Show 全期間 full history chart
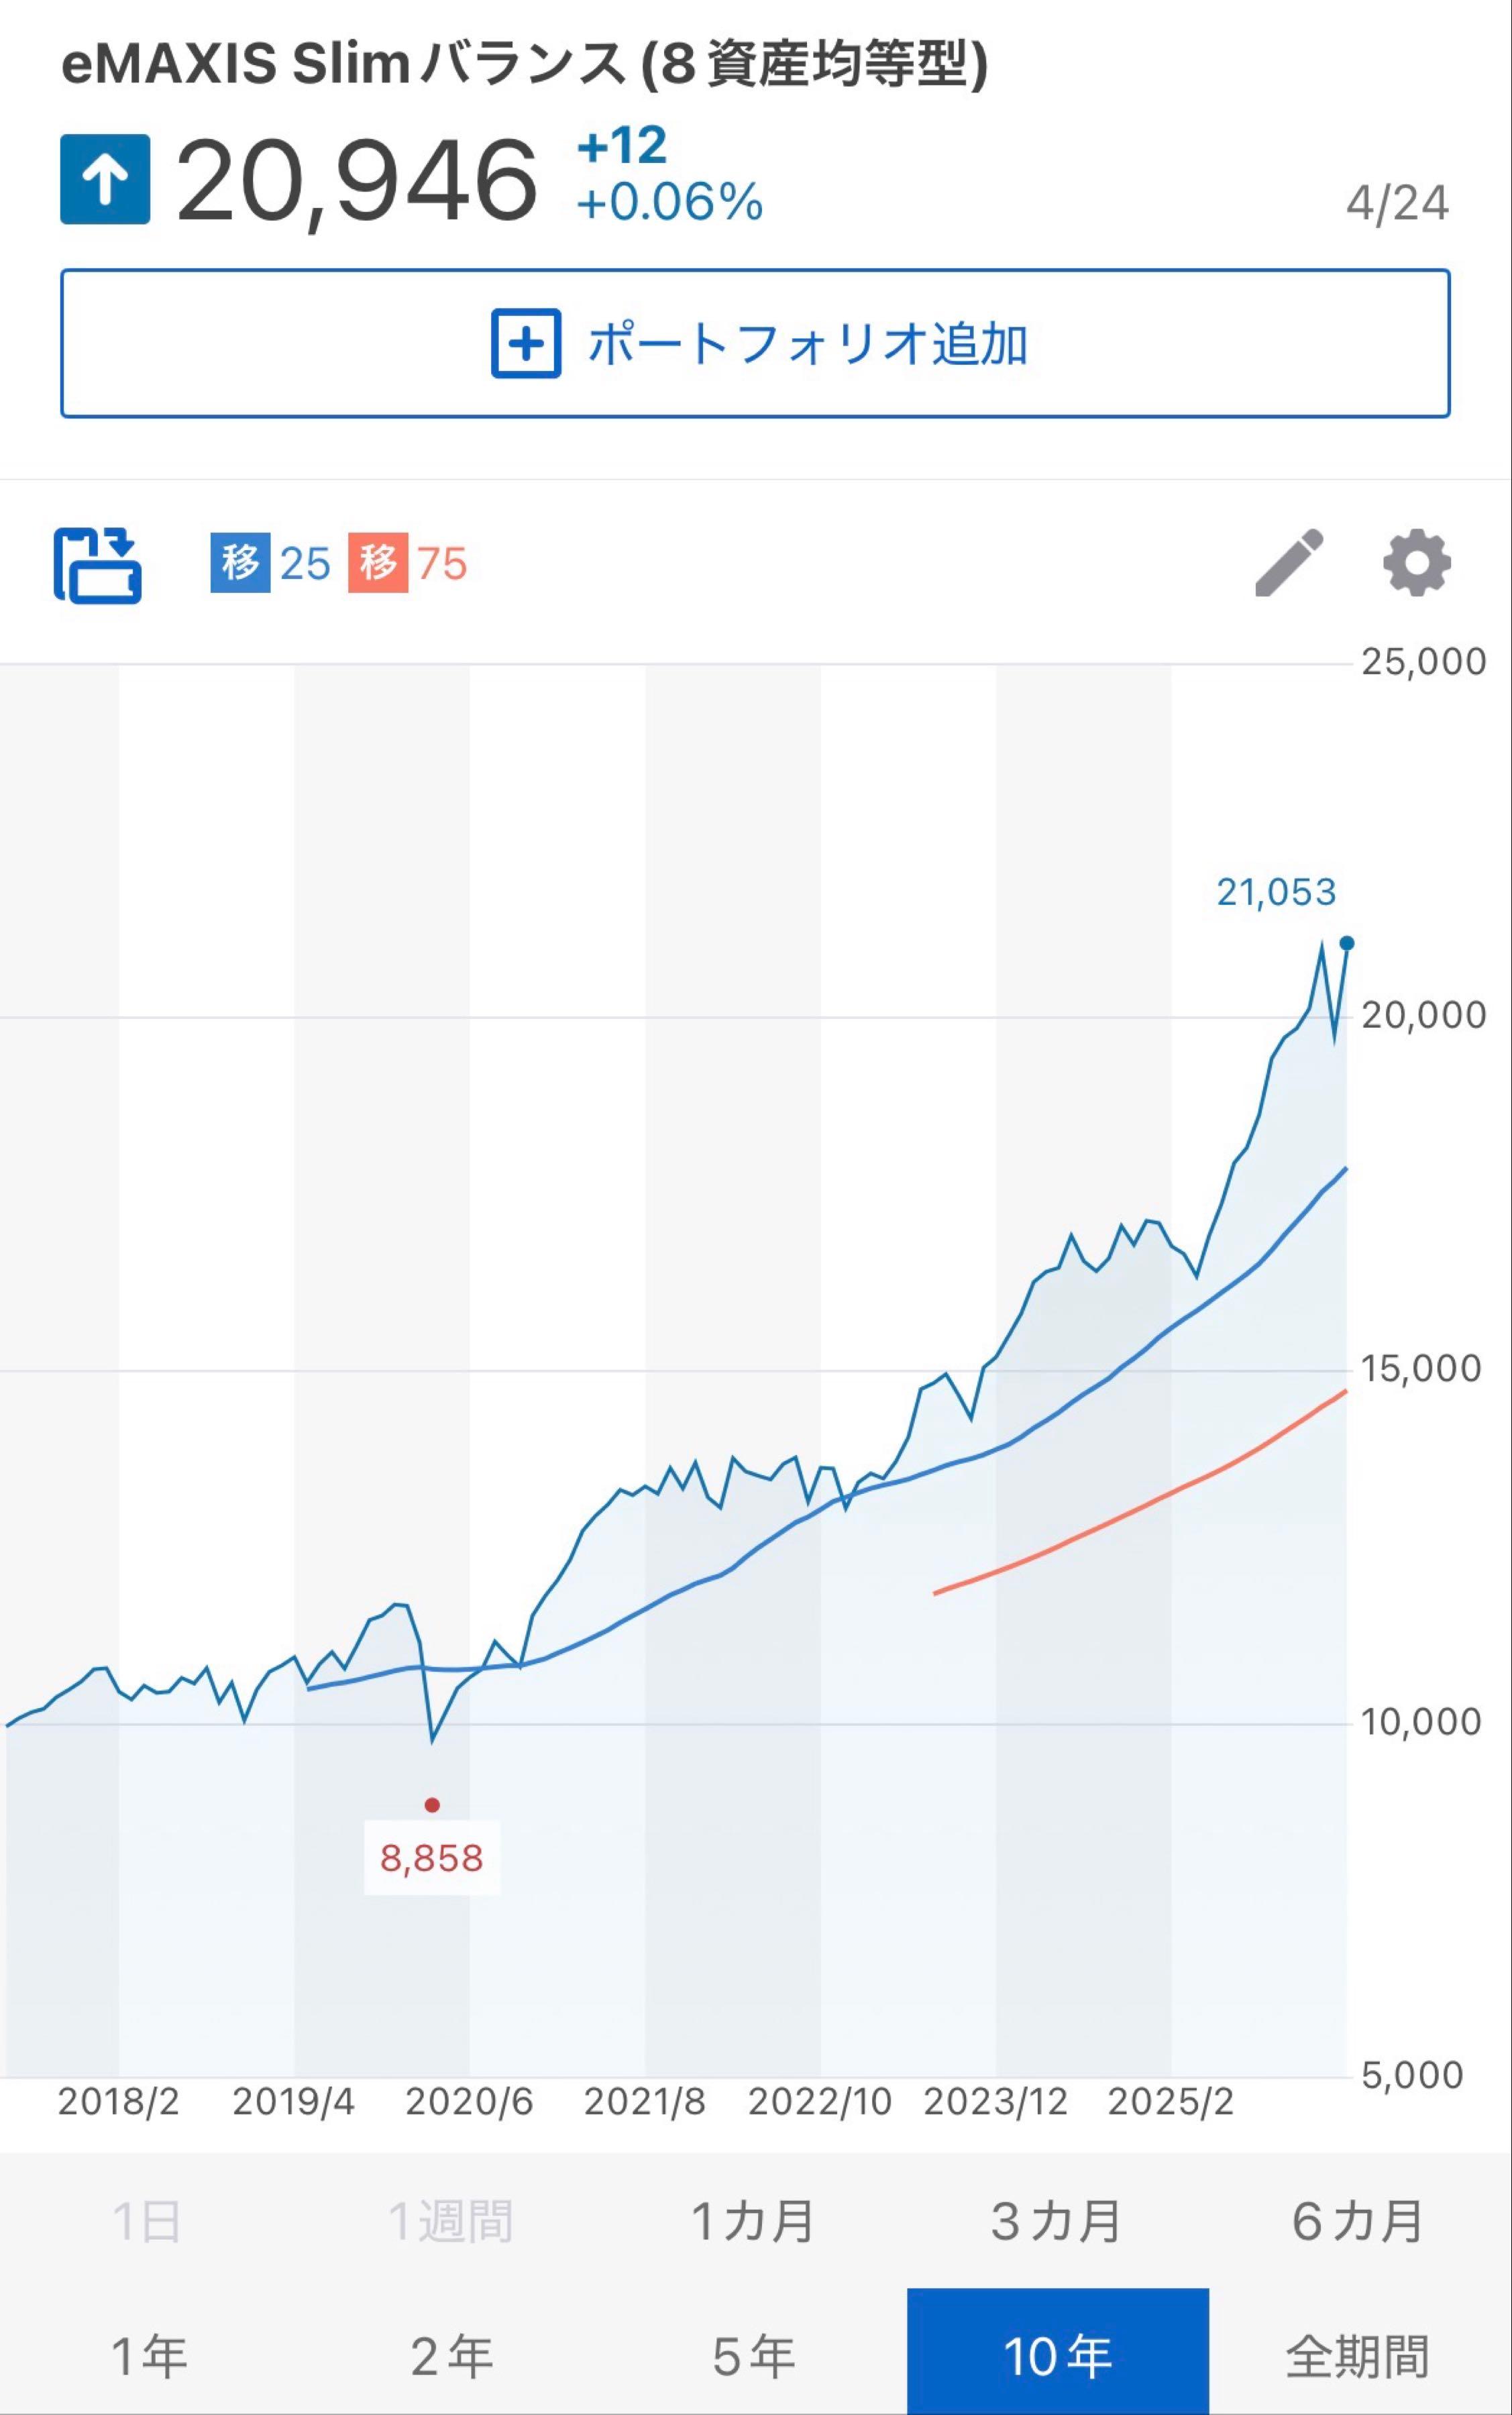The height and width of the screenshot is (2415, 1512). tap(1360, 2356)
